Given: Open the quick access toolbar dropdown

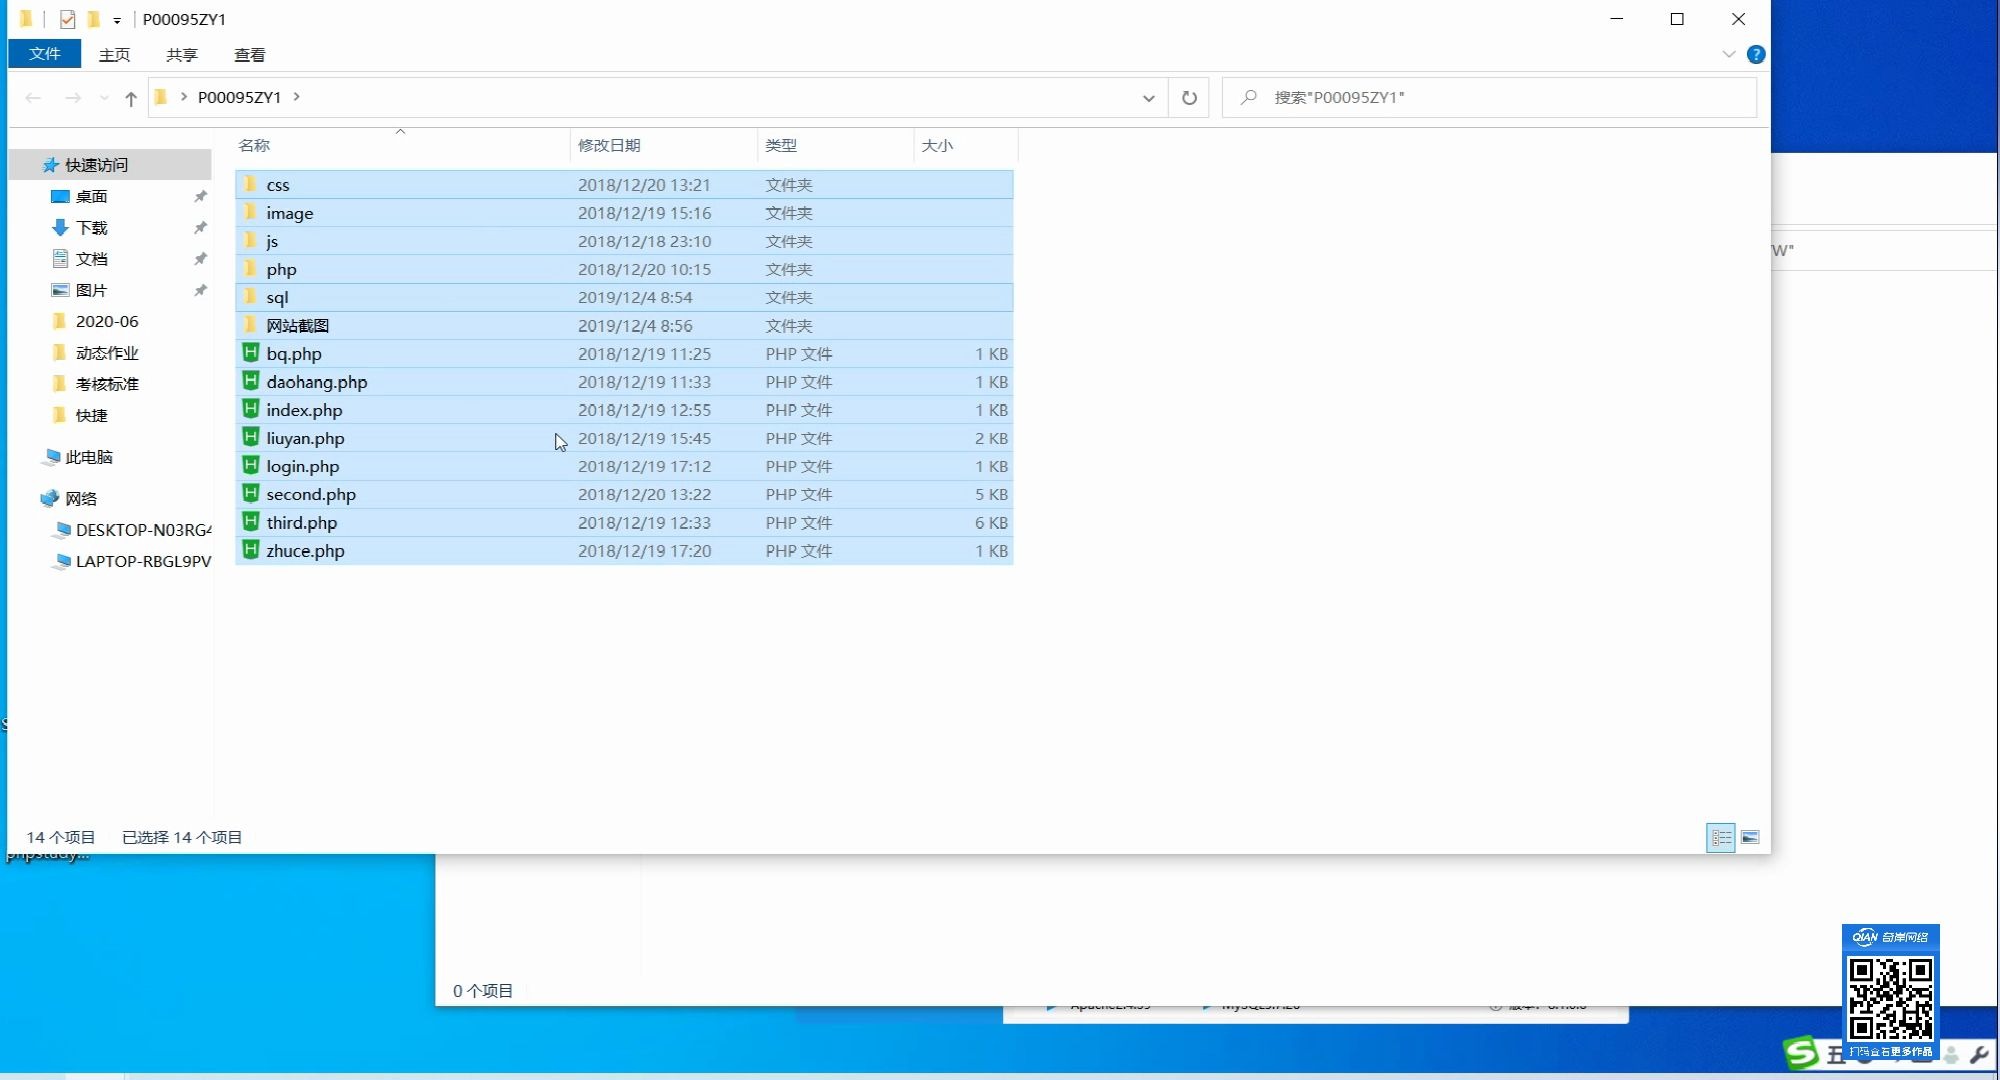Looking at the screenshot, I should [117, 20].
